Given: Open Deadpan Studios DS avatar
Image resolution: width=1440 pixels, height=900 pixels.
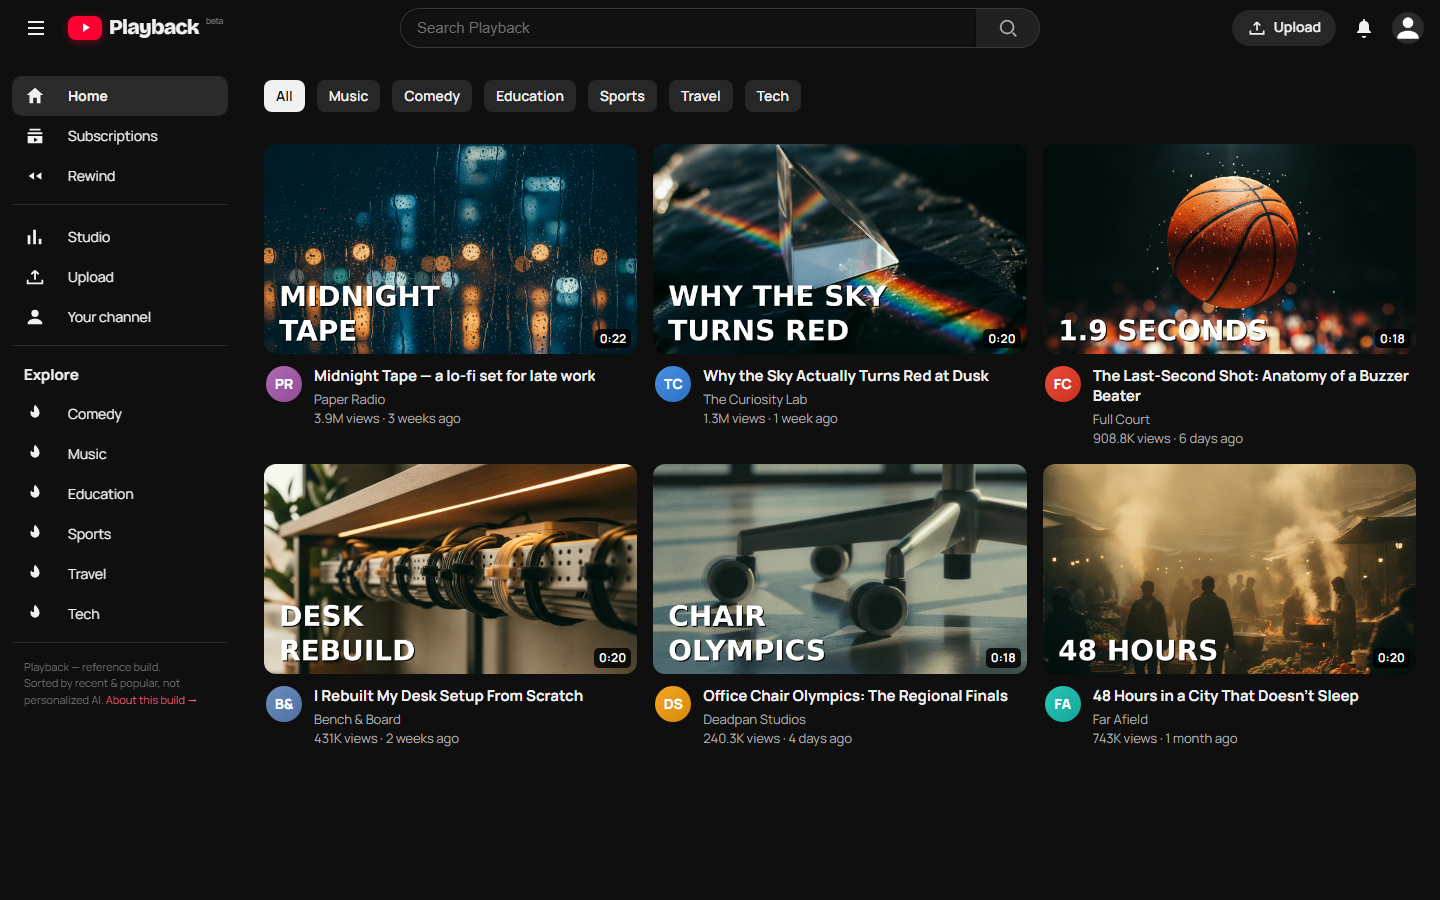Looking at the screenshot, I should pos(673,704).
